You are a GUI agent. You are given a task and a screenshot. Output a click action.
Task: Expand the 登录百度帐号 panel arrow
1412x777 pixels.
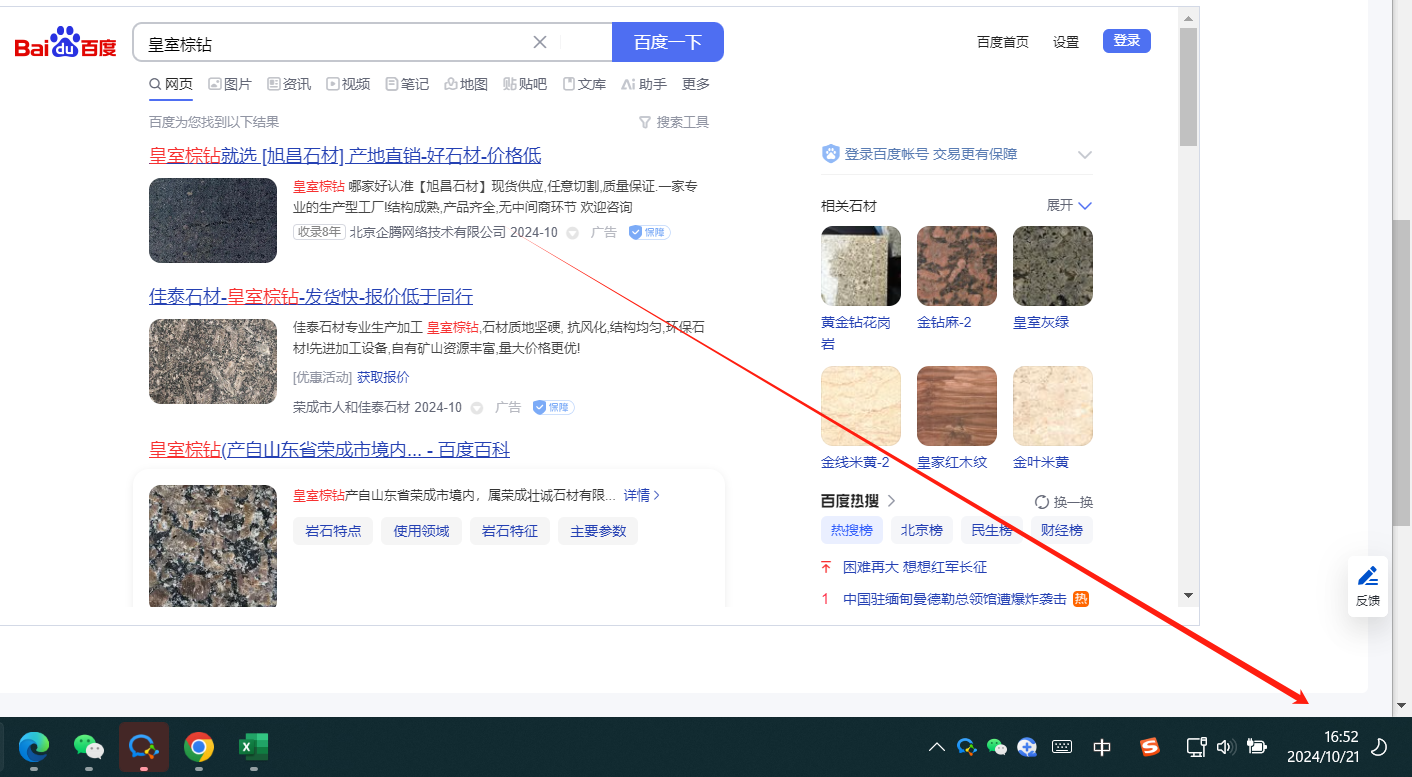pyautogui.click(x=1084, y=155)
